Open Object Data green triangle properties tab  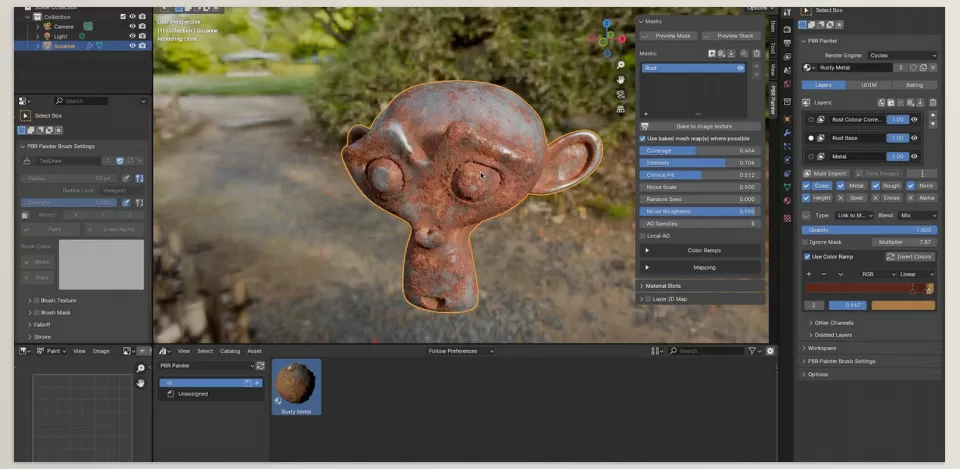[787, 187]
